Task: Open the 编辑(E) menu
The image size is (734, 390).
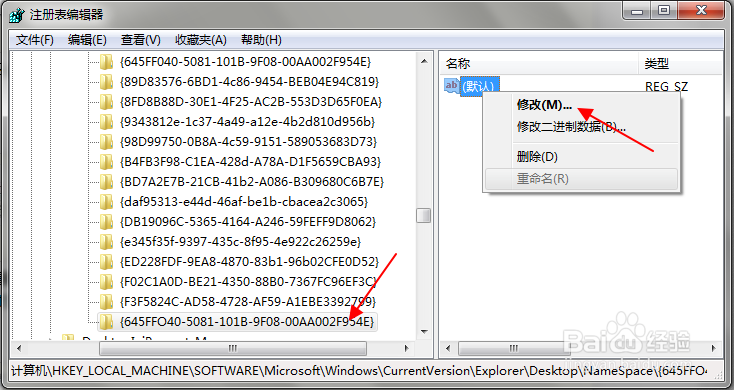Action: click(87, 40)
